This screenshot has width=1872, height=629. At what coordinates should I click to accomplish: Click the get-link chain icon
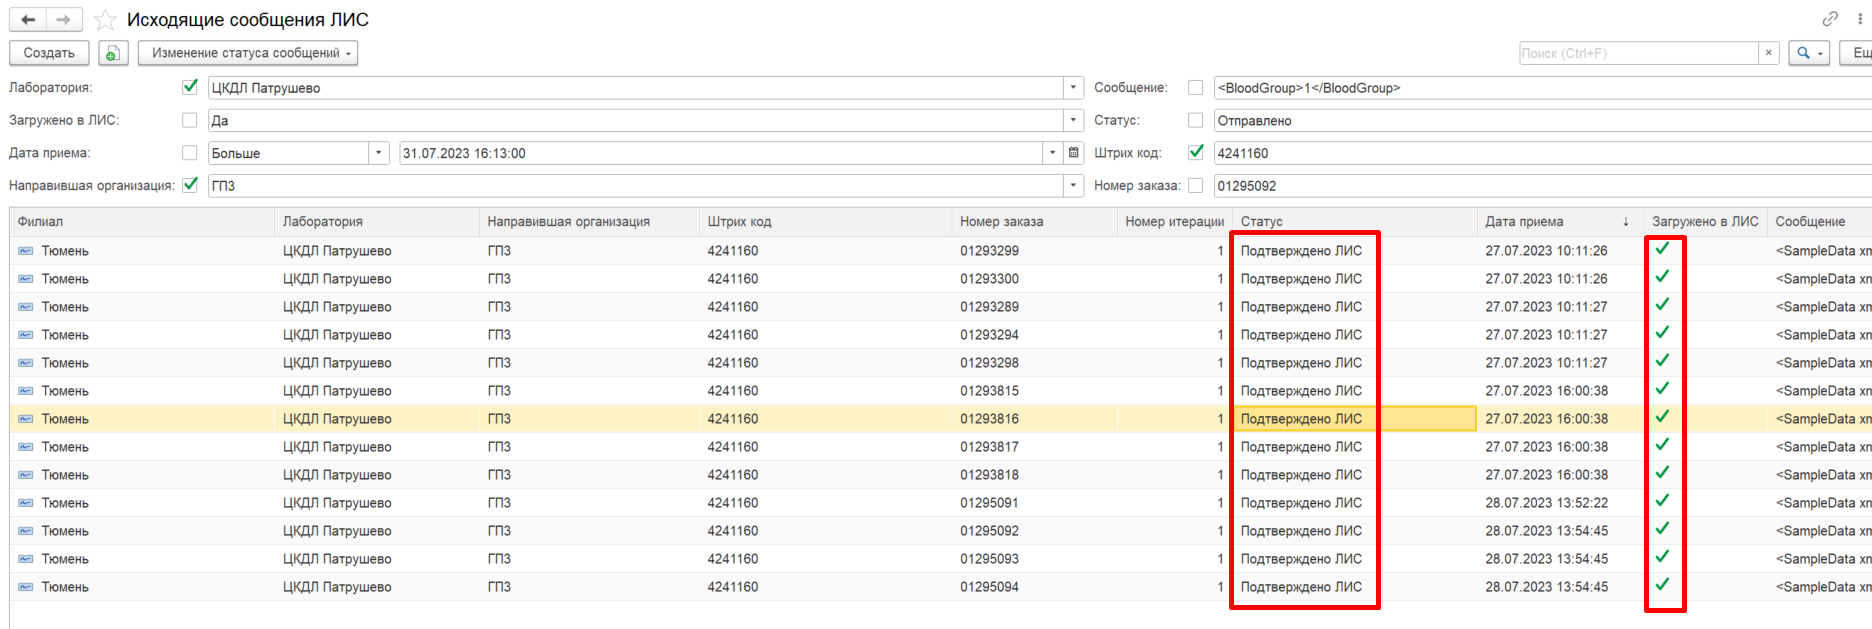1830,19
